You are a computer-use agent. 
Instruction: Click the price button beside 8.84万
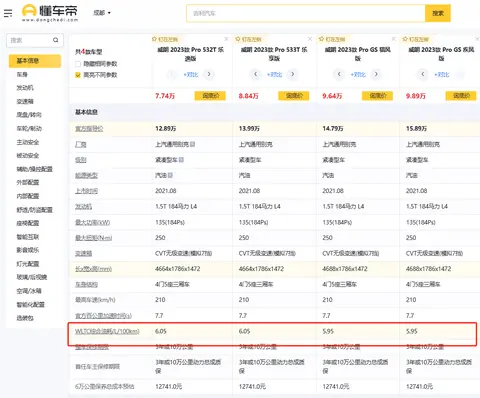(294, 96)
